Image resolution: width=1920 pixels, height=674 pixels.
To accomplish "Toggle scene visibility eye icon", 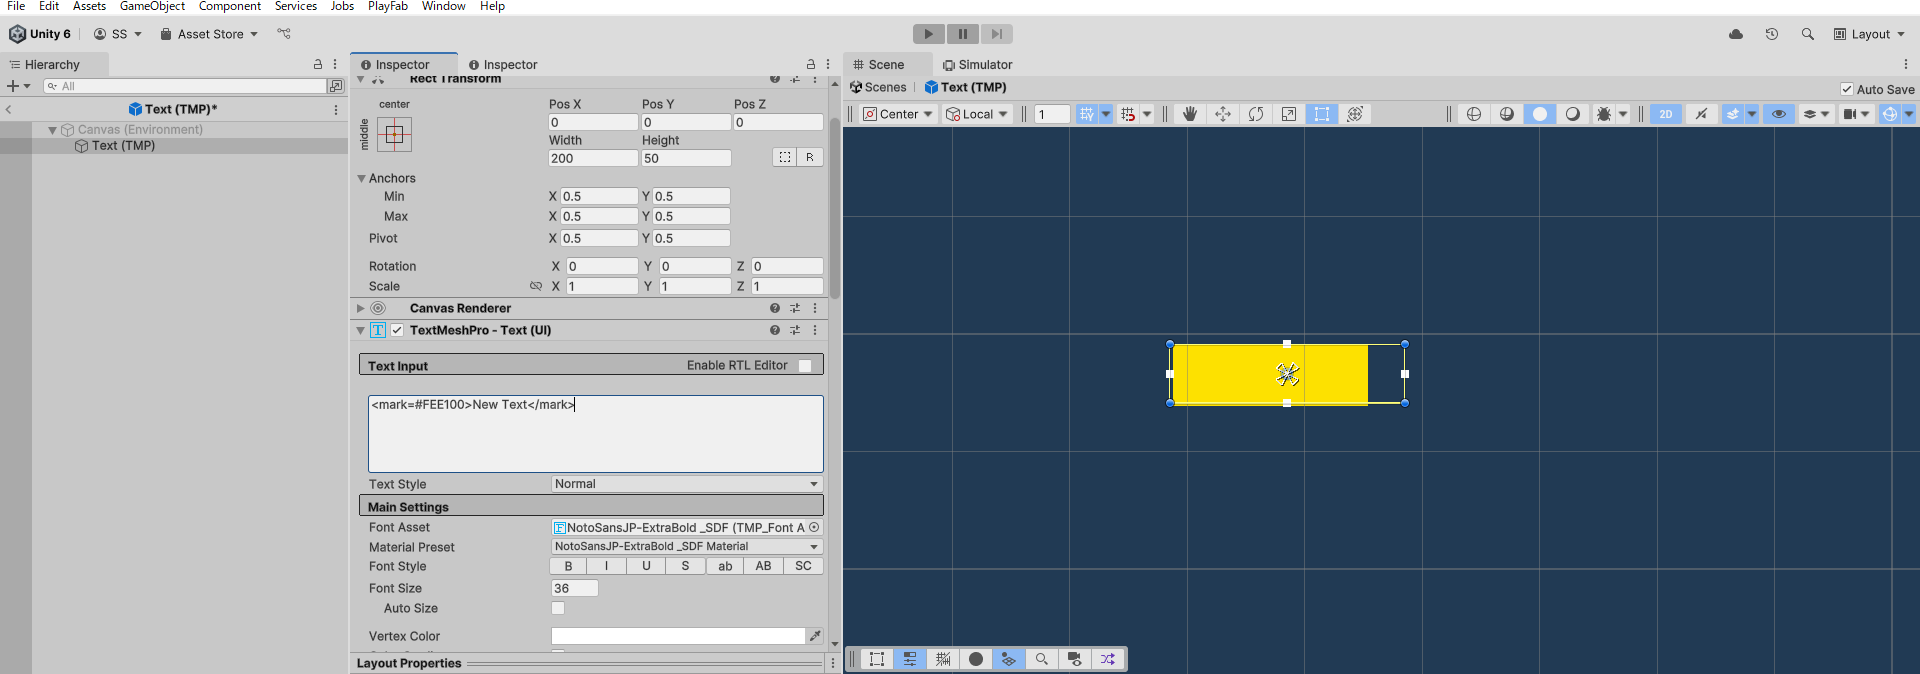I will point(1779,114).
